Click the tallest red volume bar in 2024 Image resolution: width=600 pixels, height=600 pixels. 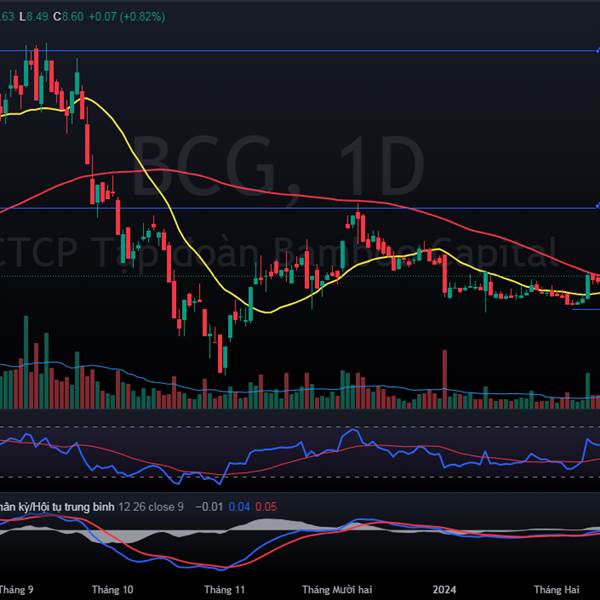(445, 379)
